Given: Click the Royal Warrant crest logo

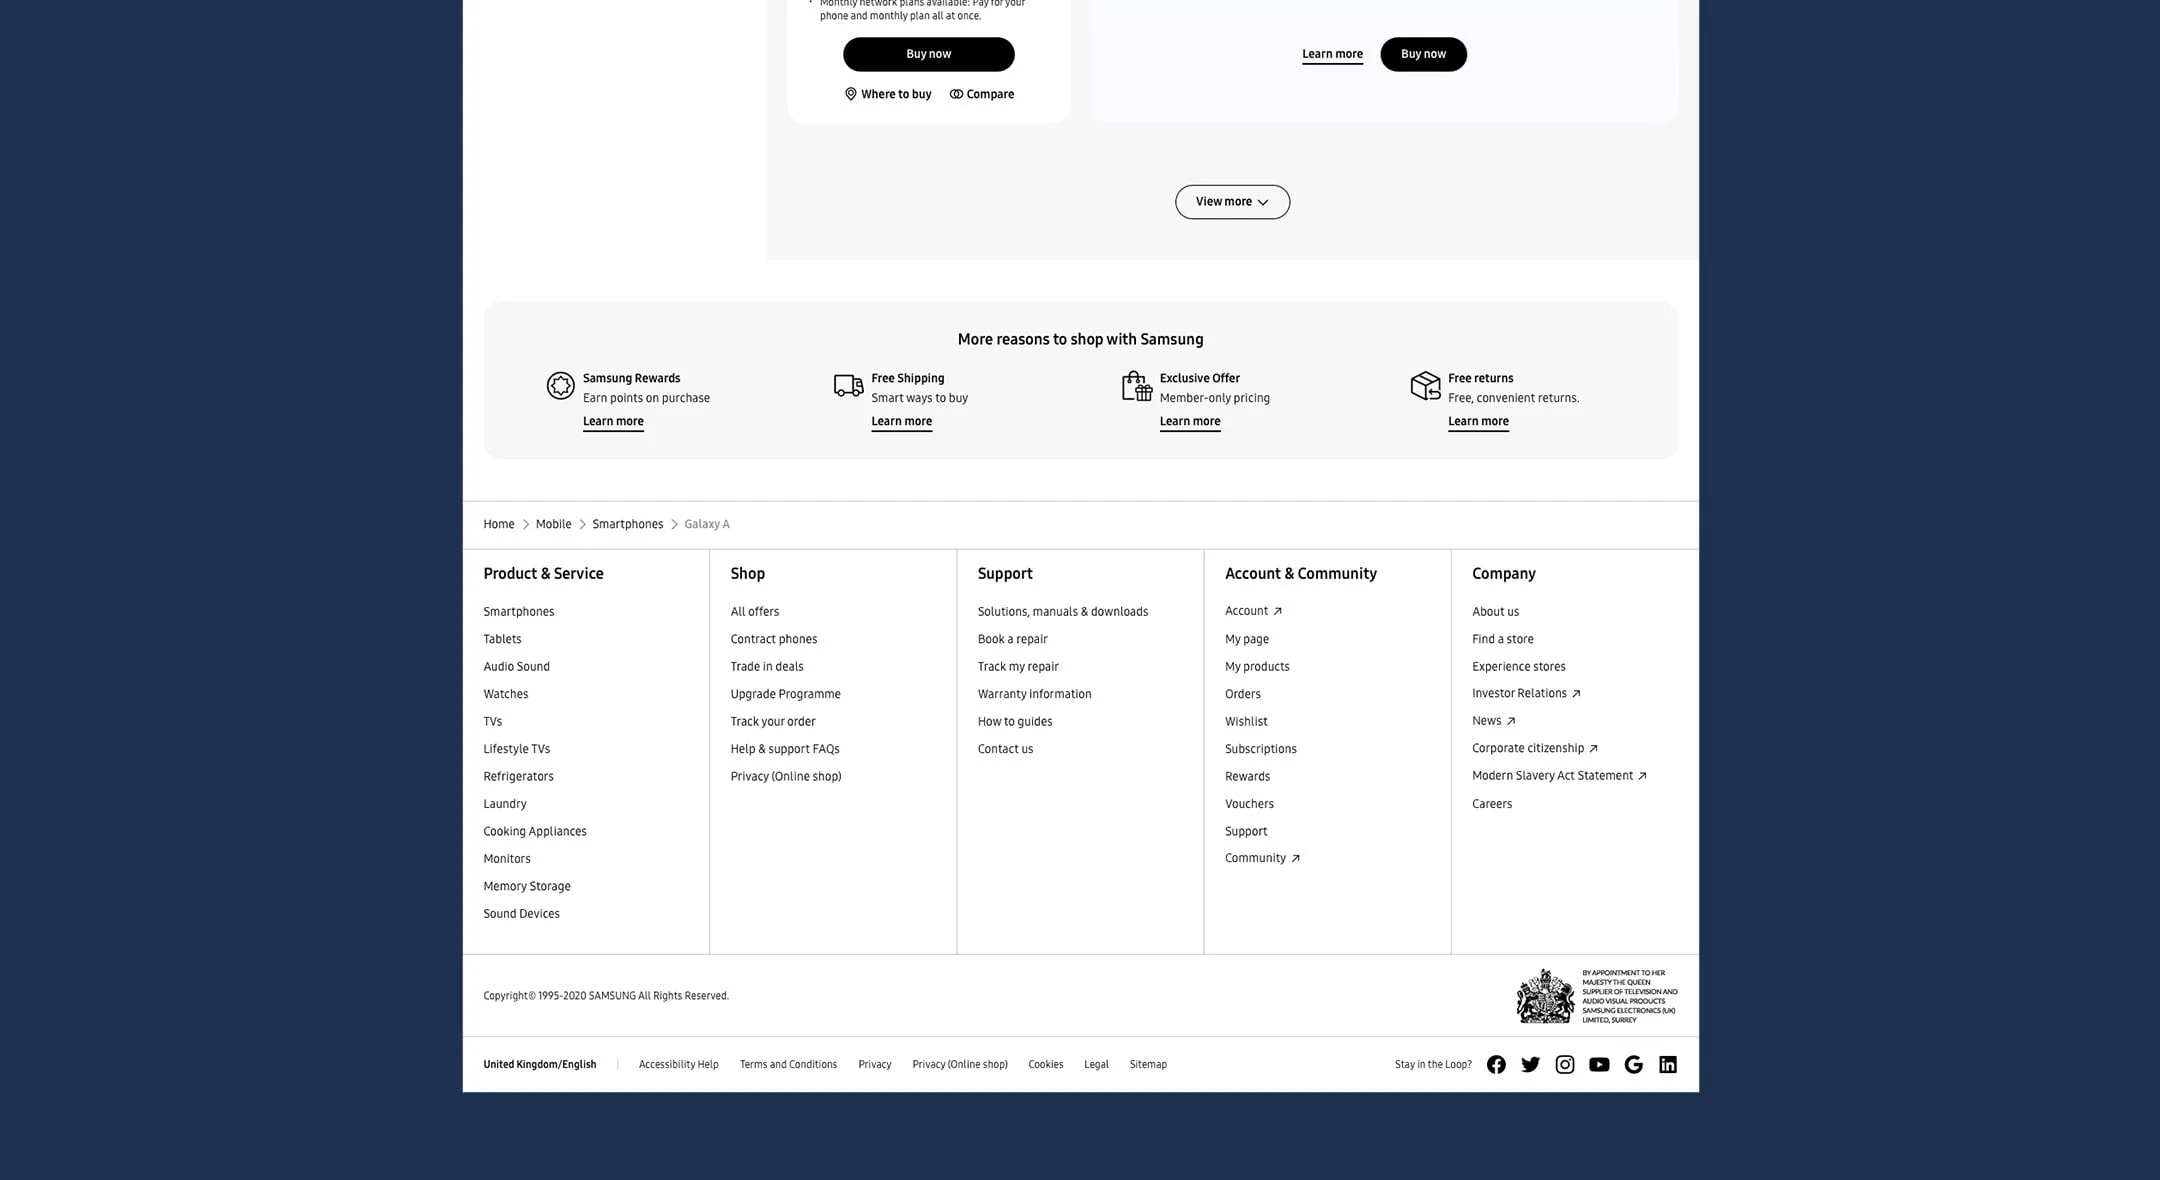Looking at the screenshot, I should tap(1545, 995).
